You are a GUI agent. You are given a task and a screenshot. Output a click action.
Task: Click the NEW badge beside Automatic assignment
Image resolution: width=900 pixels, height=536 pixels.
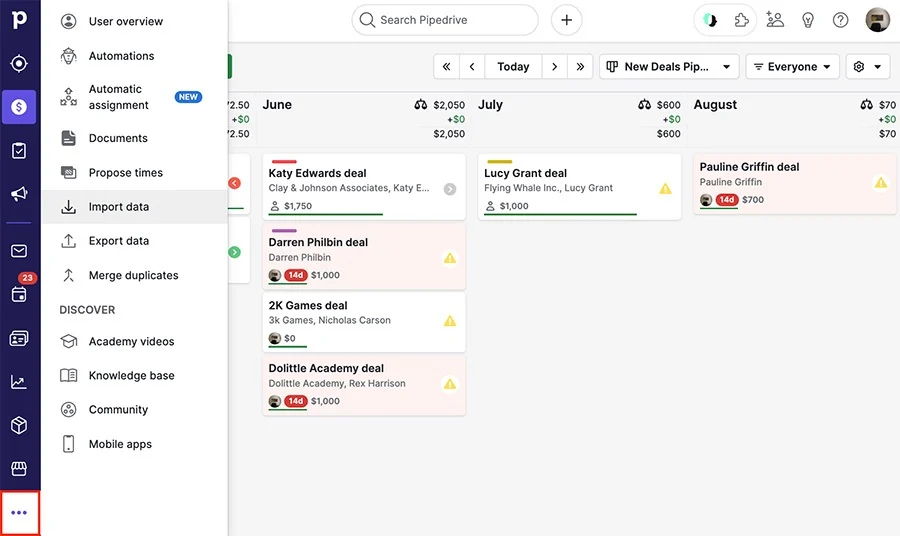188,97
